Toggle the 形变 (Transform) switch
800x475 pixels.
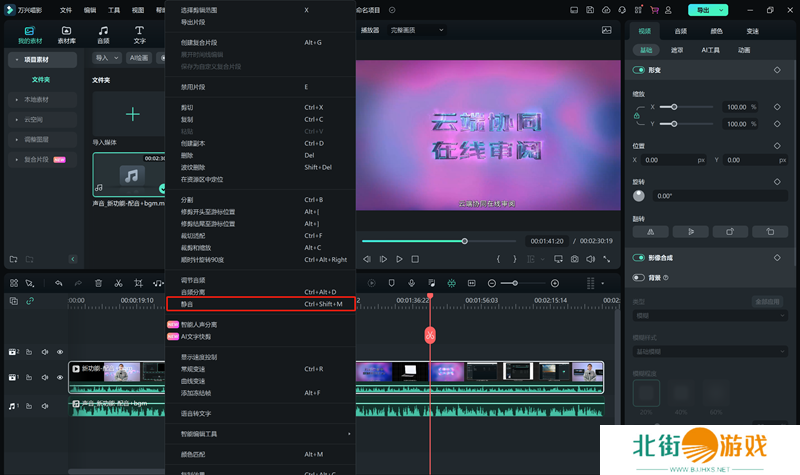click(639, 71)
